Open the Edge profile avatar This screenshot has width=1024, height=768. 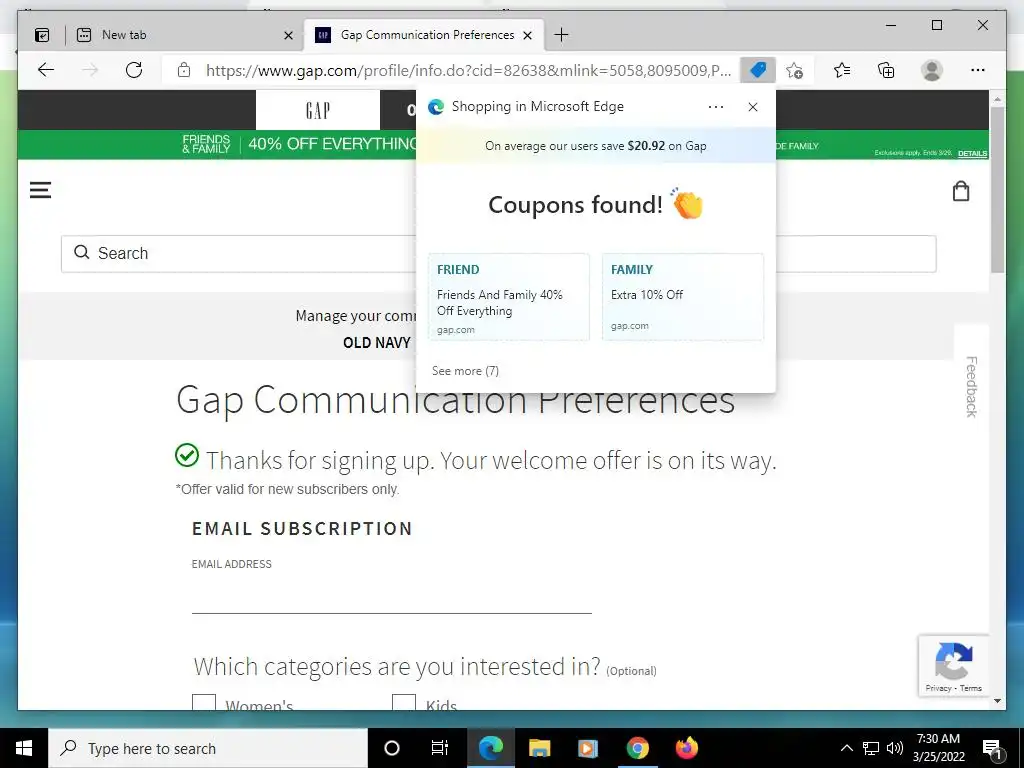931,70
